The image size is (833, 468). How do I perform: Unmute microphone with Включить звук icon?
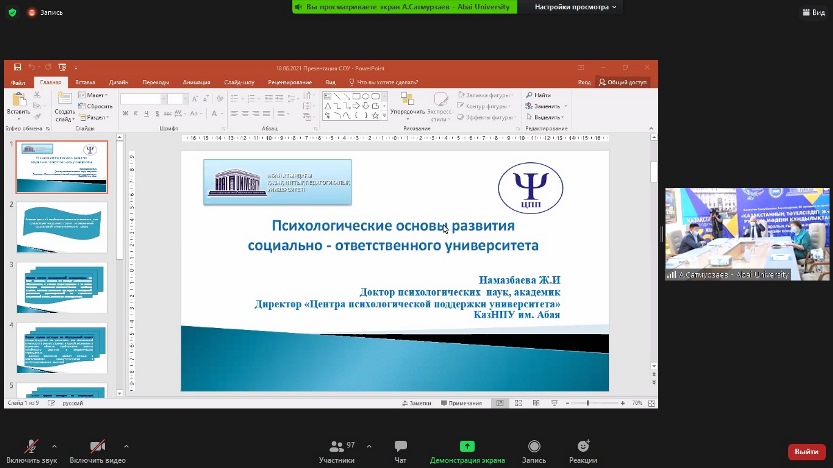(31, 446)
